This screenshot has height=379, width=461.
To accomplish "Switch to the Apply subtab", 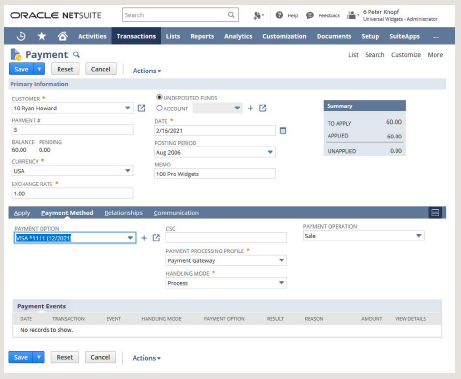I will pos(22,213).
